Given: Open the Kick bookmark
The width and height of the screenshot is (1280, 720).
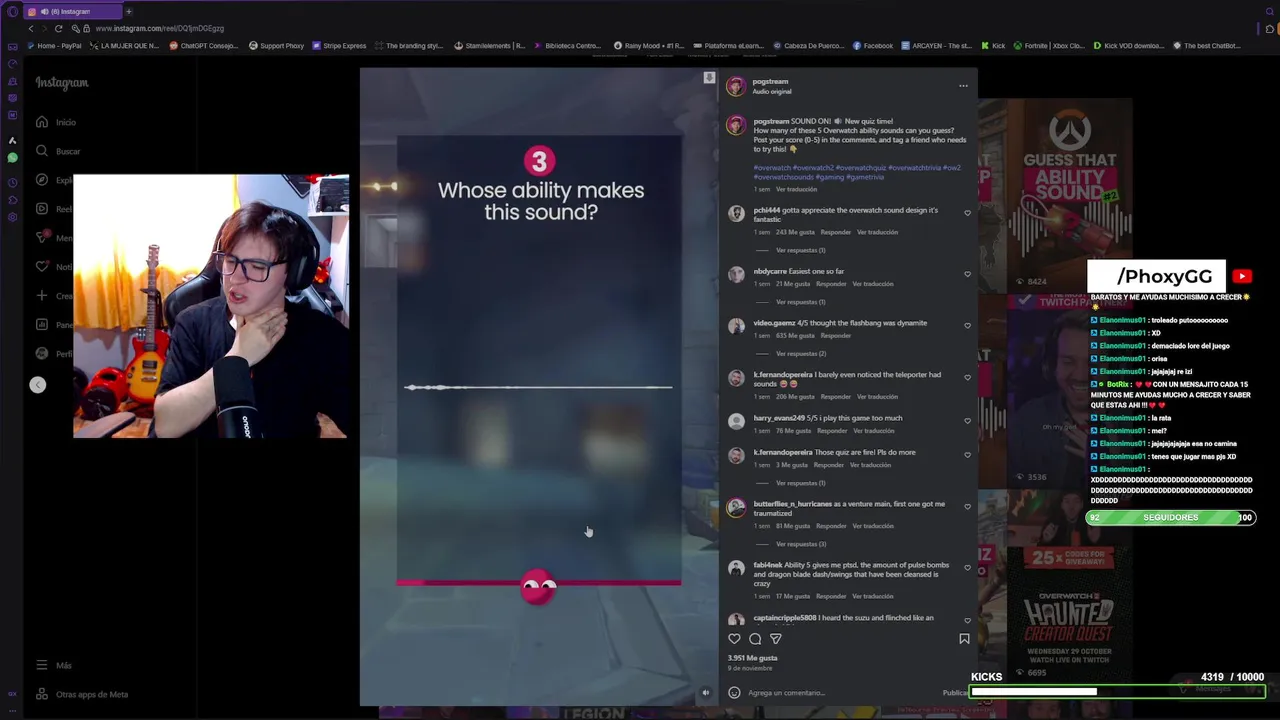Looking at the screenshot, I should [x=993, y=46].
